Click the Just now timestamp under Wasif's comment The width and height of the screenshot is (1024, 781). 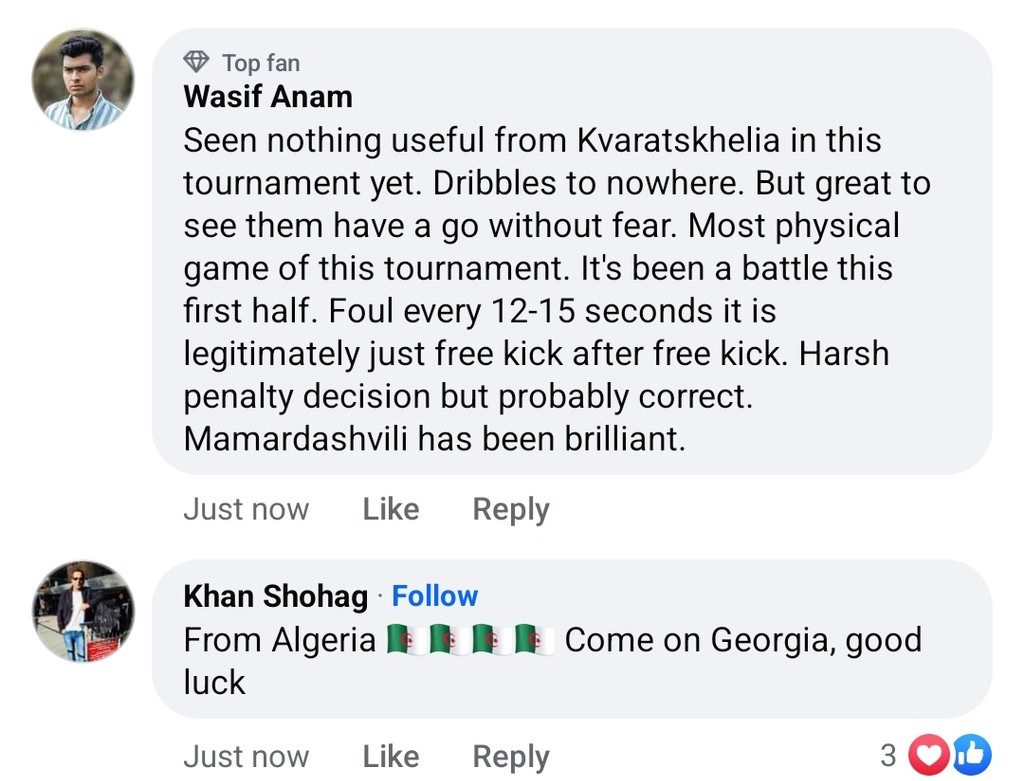click(x=246, y=509)
